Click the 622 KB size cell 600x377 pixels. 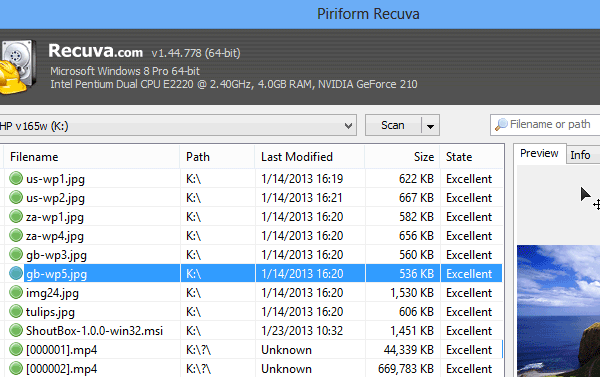(416, 179)
